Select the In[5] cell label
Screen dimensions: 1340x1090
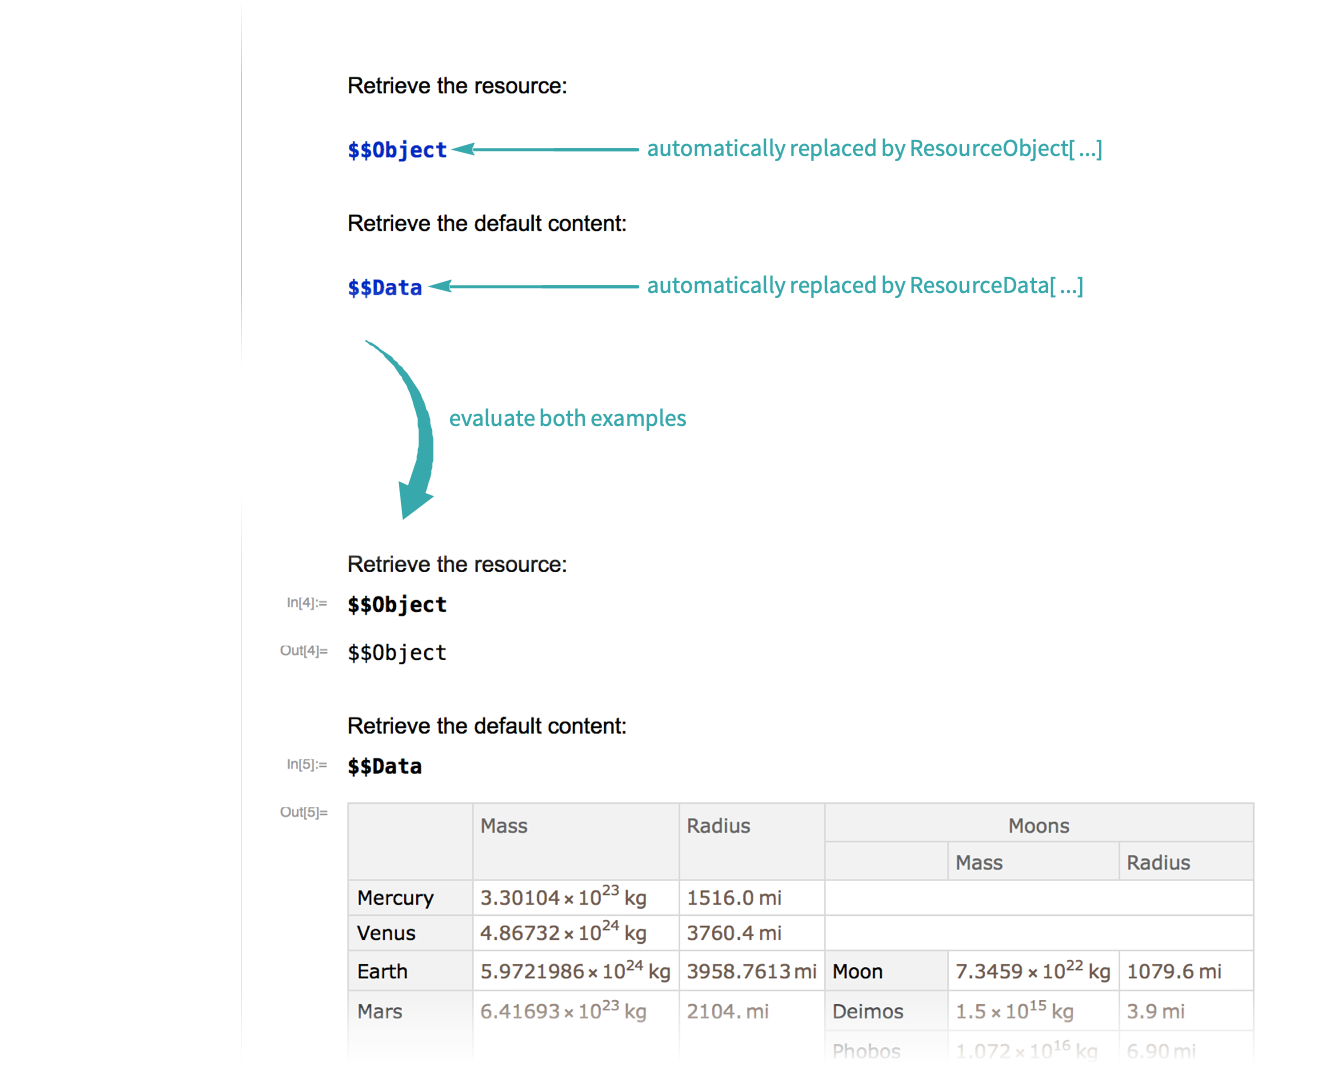(306, 765)
